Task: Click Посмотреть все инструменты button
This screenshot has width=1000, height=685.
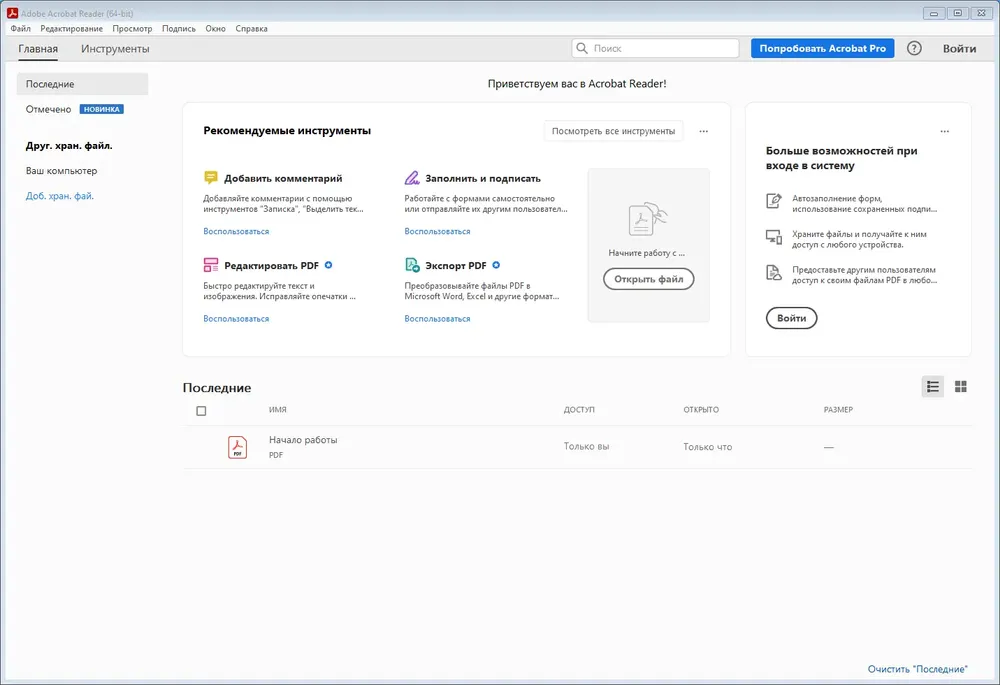Action: (613, 131)
